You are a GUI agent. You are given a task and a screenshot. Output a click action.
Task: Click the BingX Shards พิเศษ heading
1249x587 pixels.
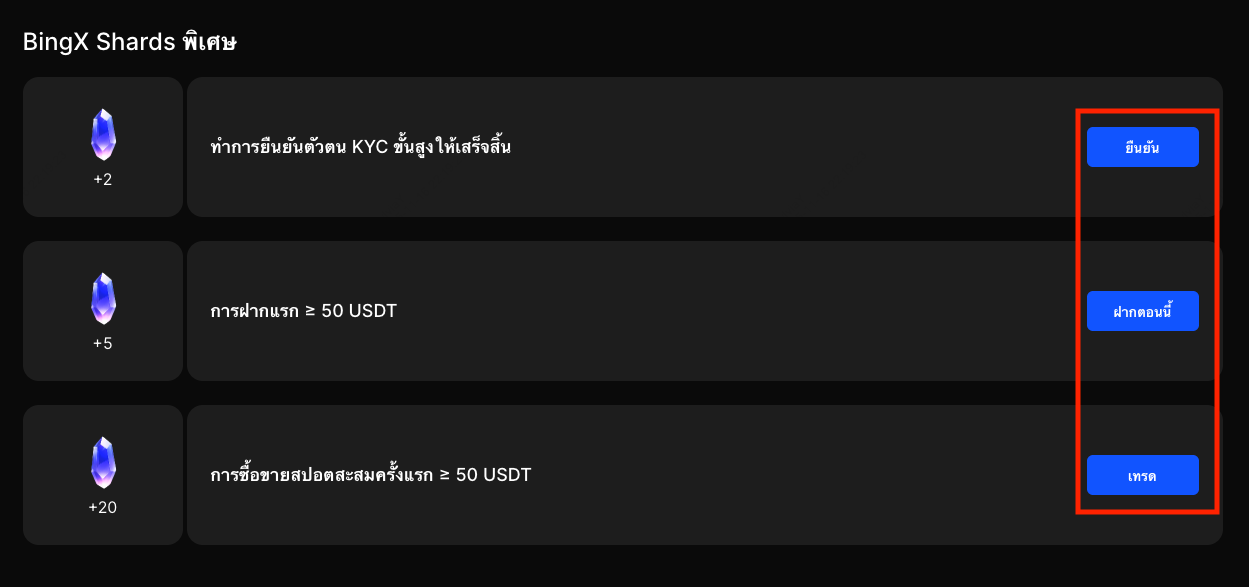130,43
